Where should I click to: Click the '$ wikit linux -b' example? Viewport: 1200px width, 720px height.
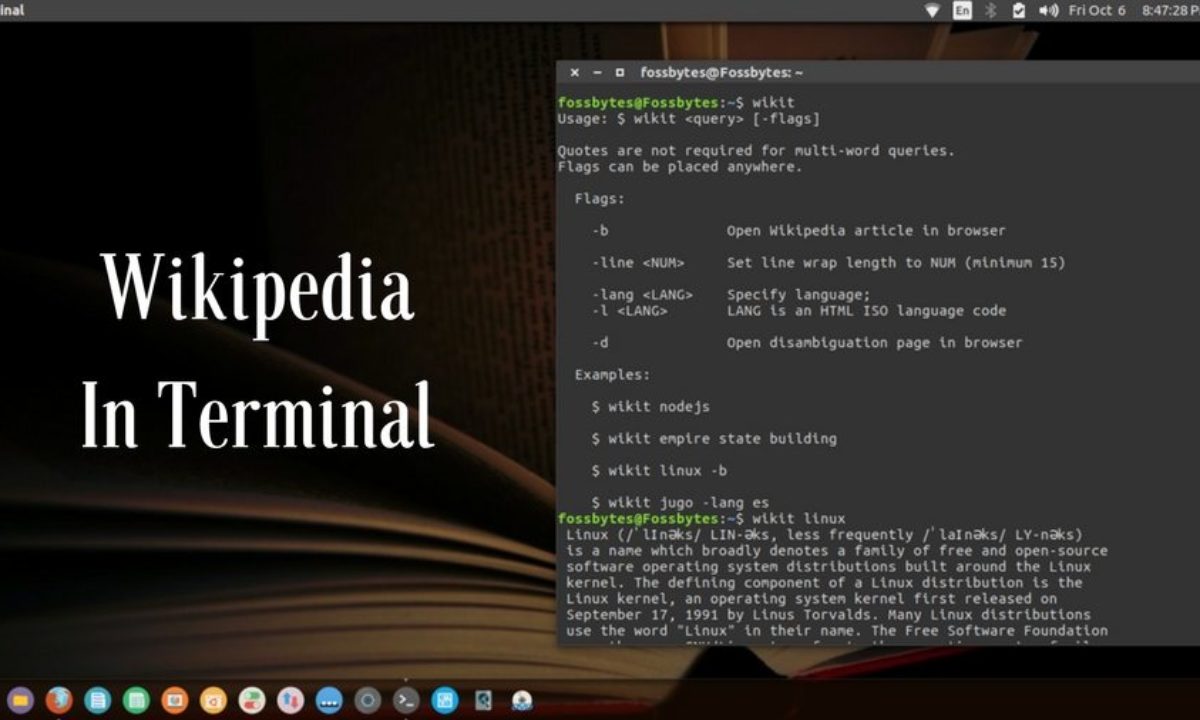pyautogui.click(x=659, y=471)
